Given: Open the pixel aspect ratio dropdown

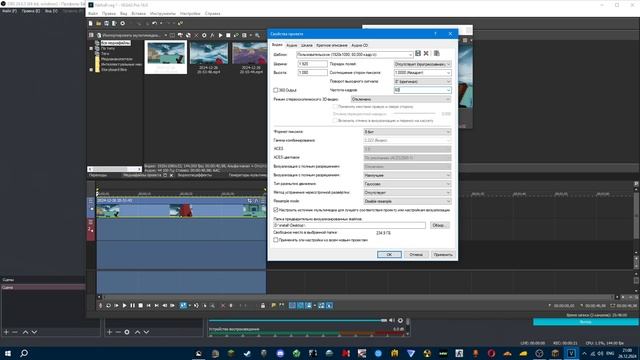Looking at the screenshot, I should (x=422, y=73).
